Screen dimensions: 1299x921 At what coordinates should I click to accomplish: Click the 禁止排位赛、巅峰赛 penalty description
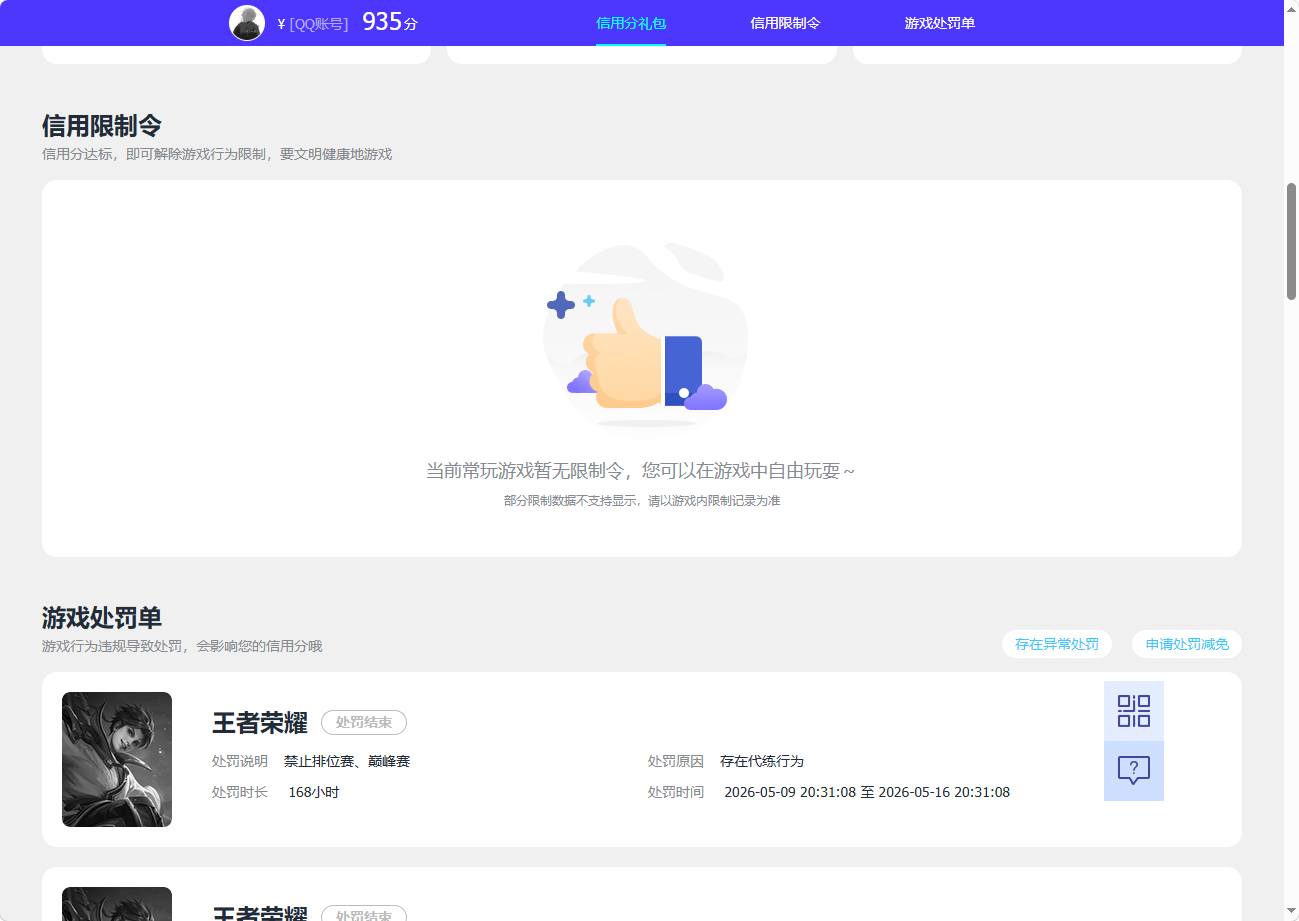coord(347,761)
